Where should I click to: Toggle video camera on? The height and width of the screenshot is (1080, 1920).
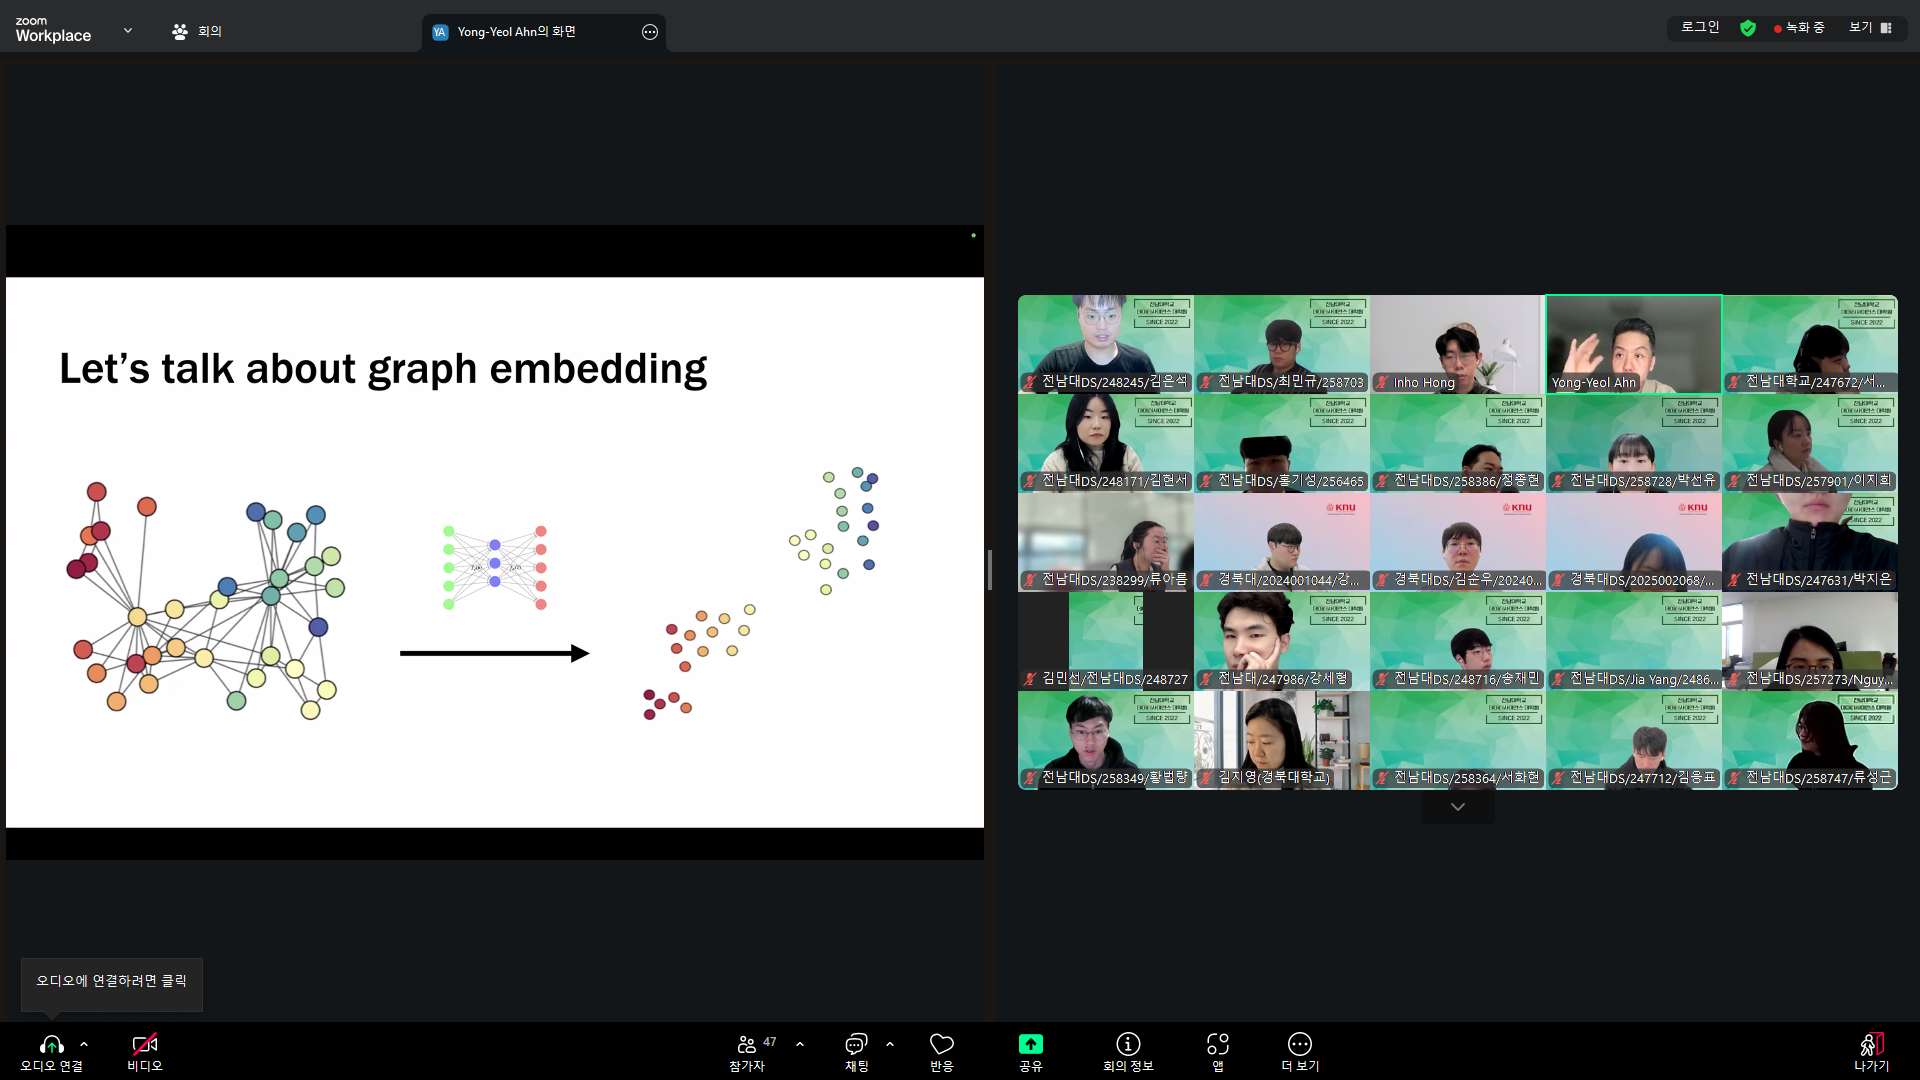[x=144, y=1045]
